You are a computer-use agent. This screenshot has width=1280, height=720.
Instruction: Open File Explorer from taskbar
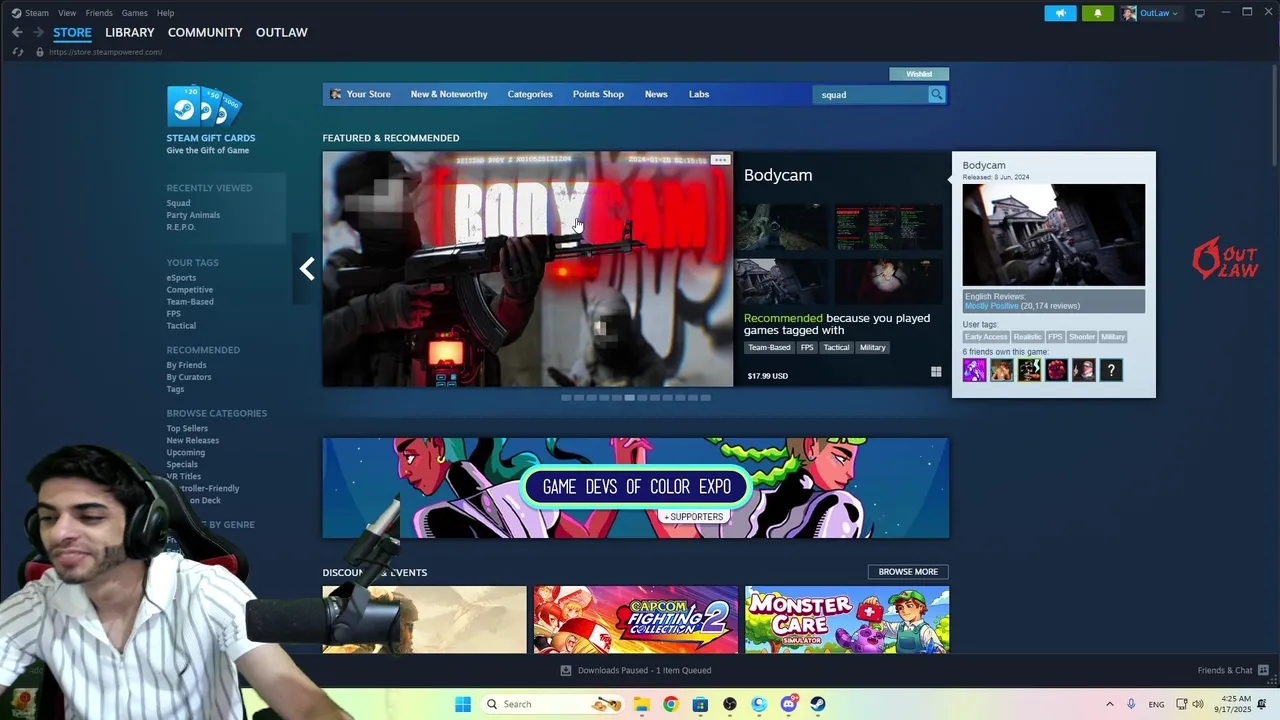pyautogui.click(x=641, y=704)
